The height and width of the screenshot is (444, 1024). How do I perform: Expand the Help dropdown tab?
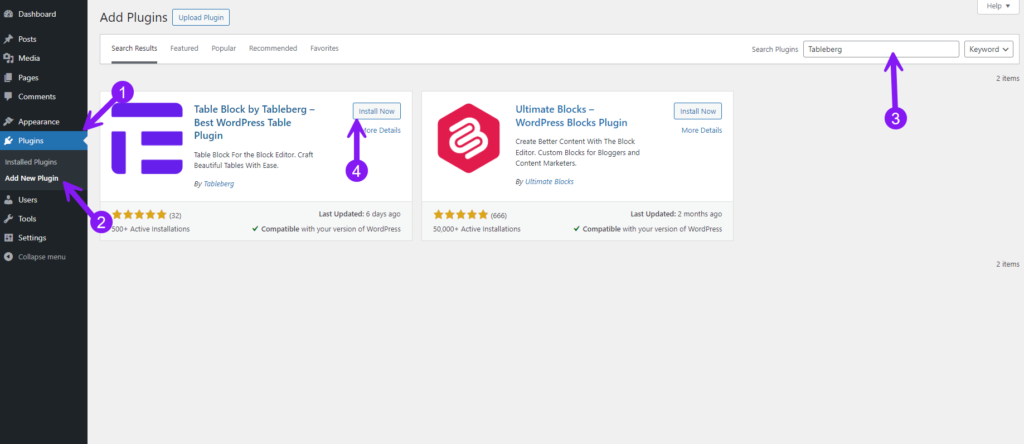(x=997, y=6)
